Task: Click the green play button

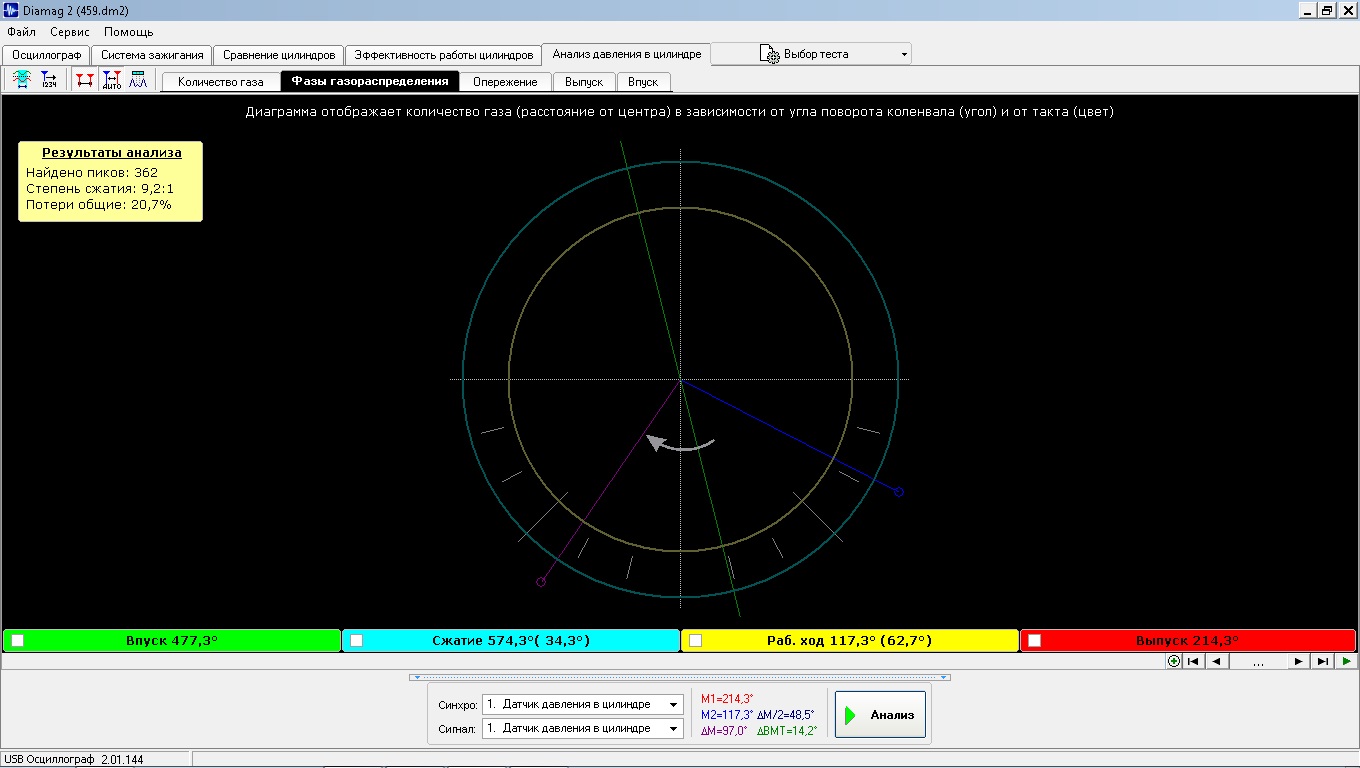Action: click(1346, 661)
